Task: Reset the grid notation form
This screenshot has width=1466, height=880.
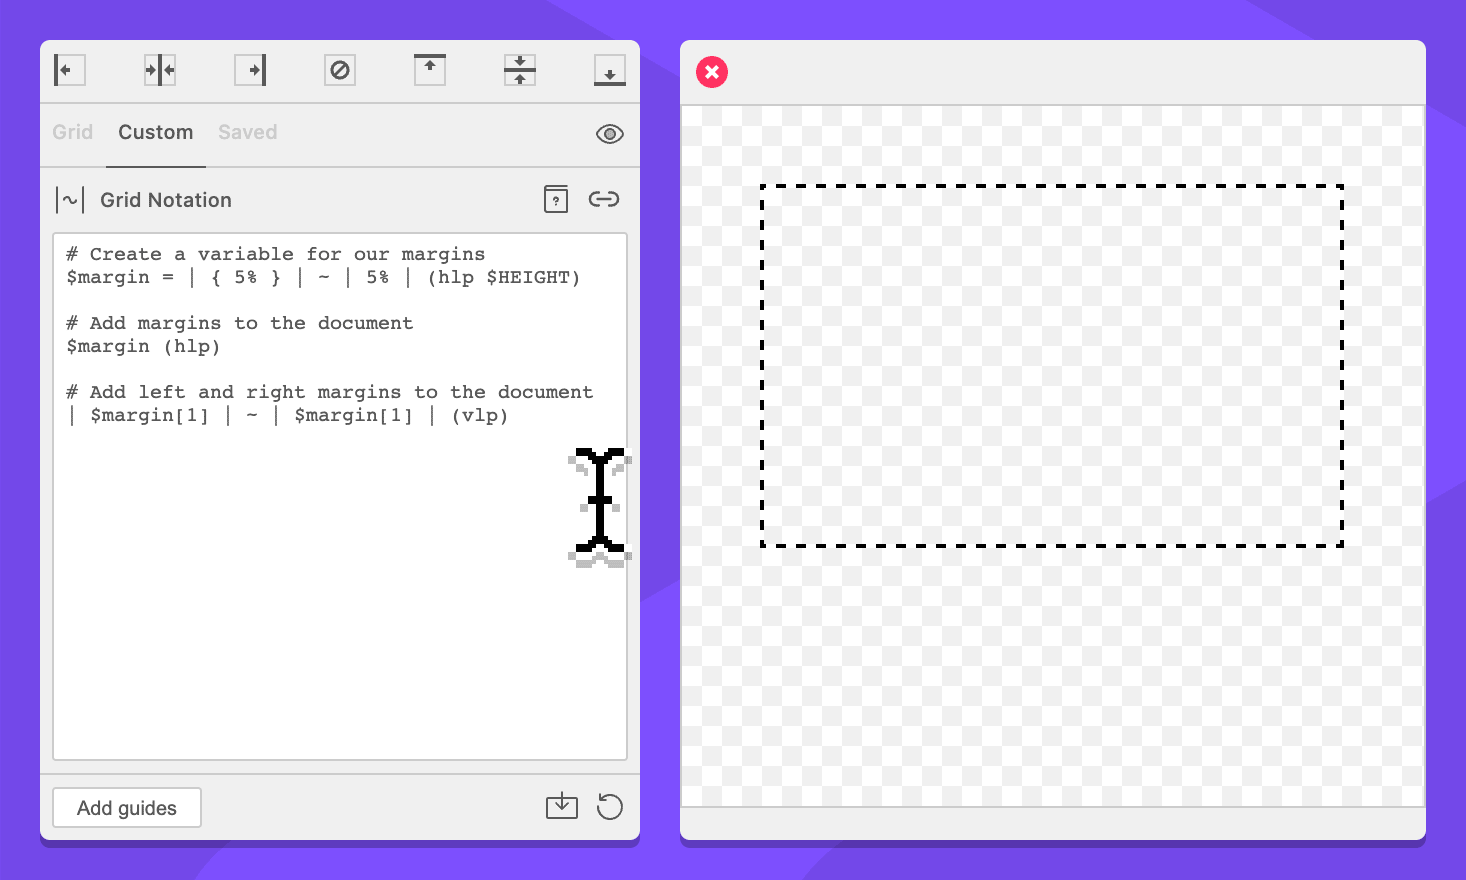Action: point(610,806)
